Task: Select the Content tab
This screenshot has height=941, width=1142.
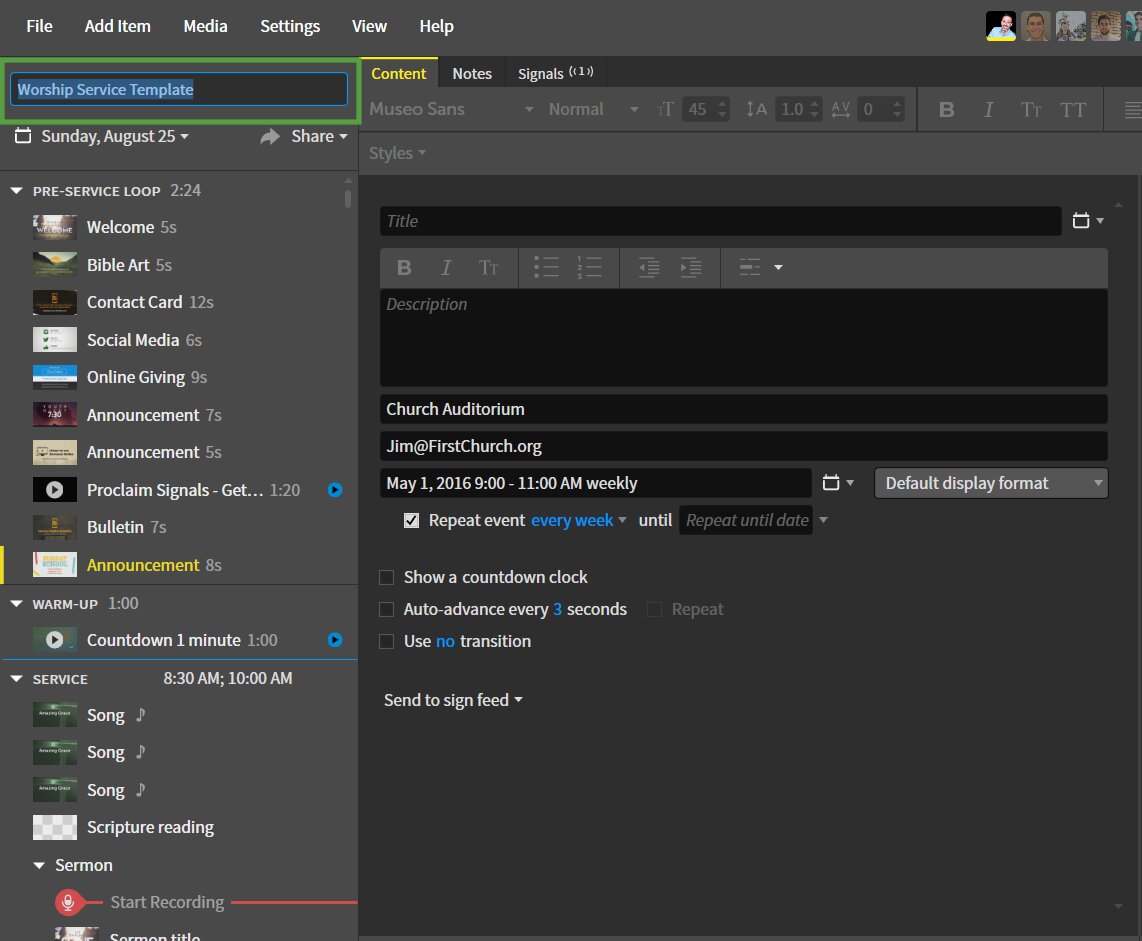Action: click(x=398, y=74)
